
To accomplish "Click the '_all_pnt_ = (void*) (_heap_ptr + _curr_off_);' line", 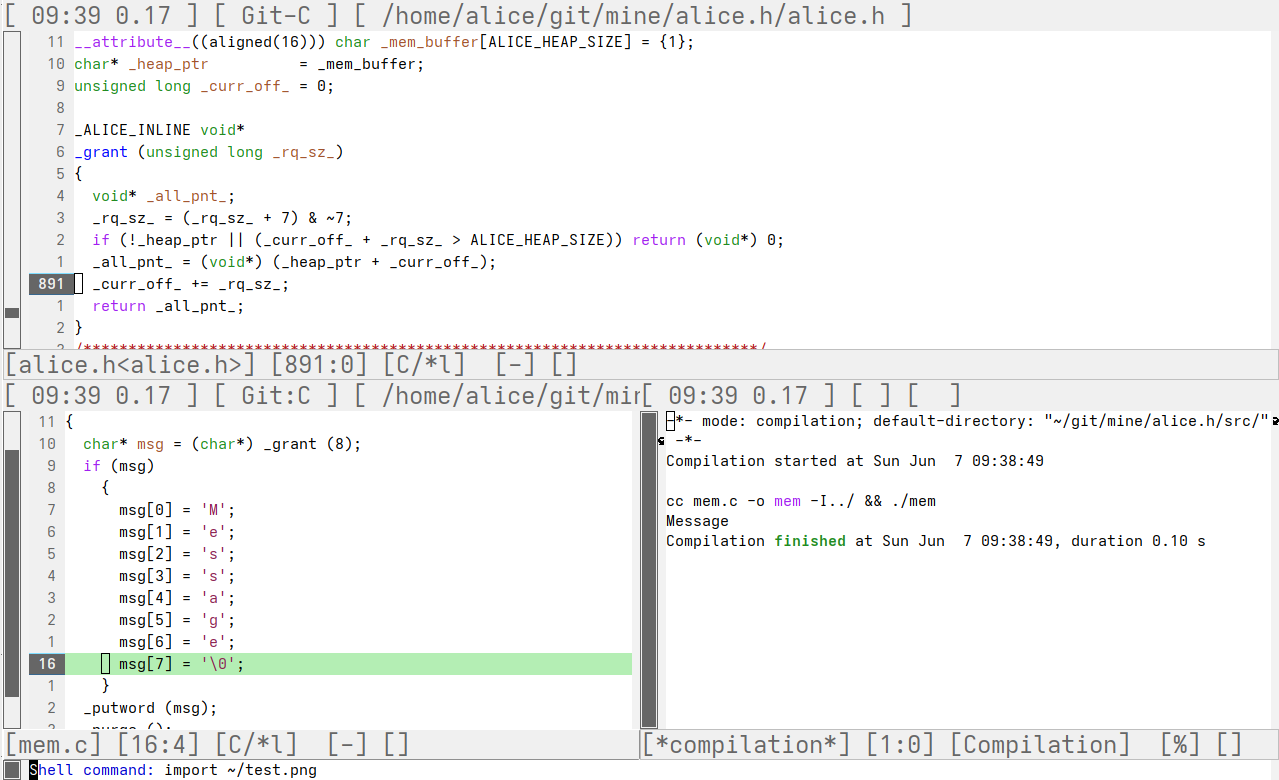I will coord(294,262).
